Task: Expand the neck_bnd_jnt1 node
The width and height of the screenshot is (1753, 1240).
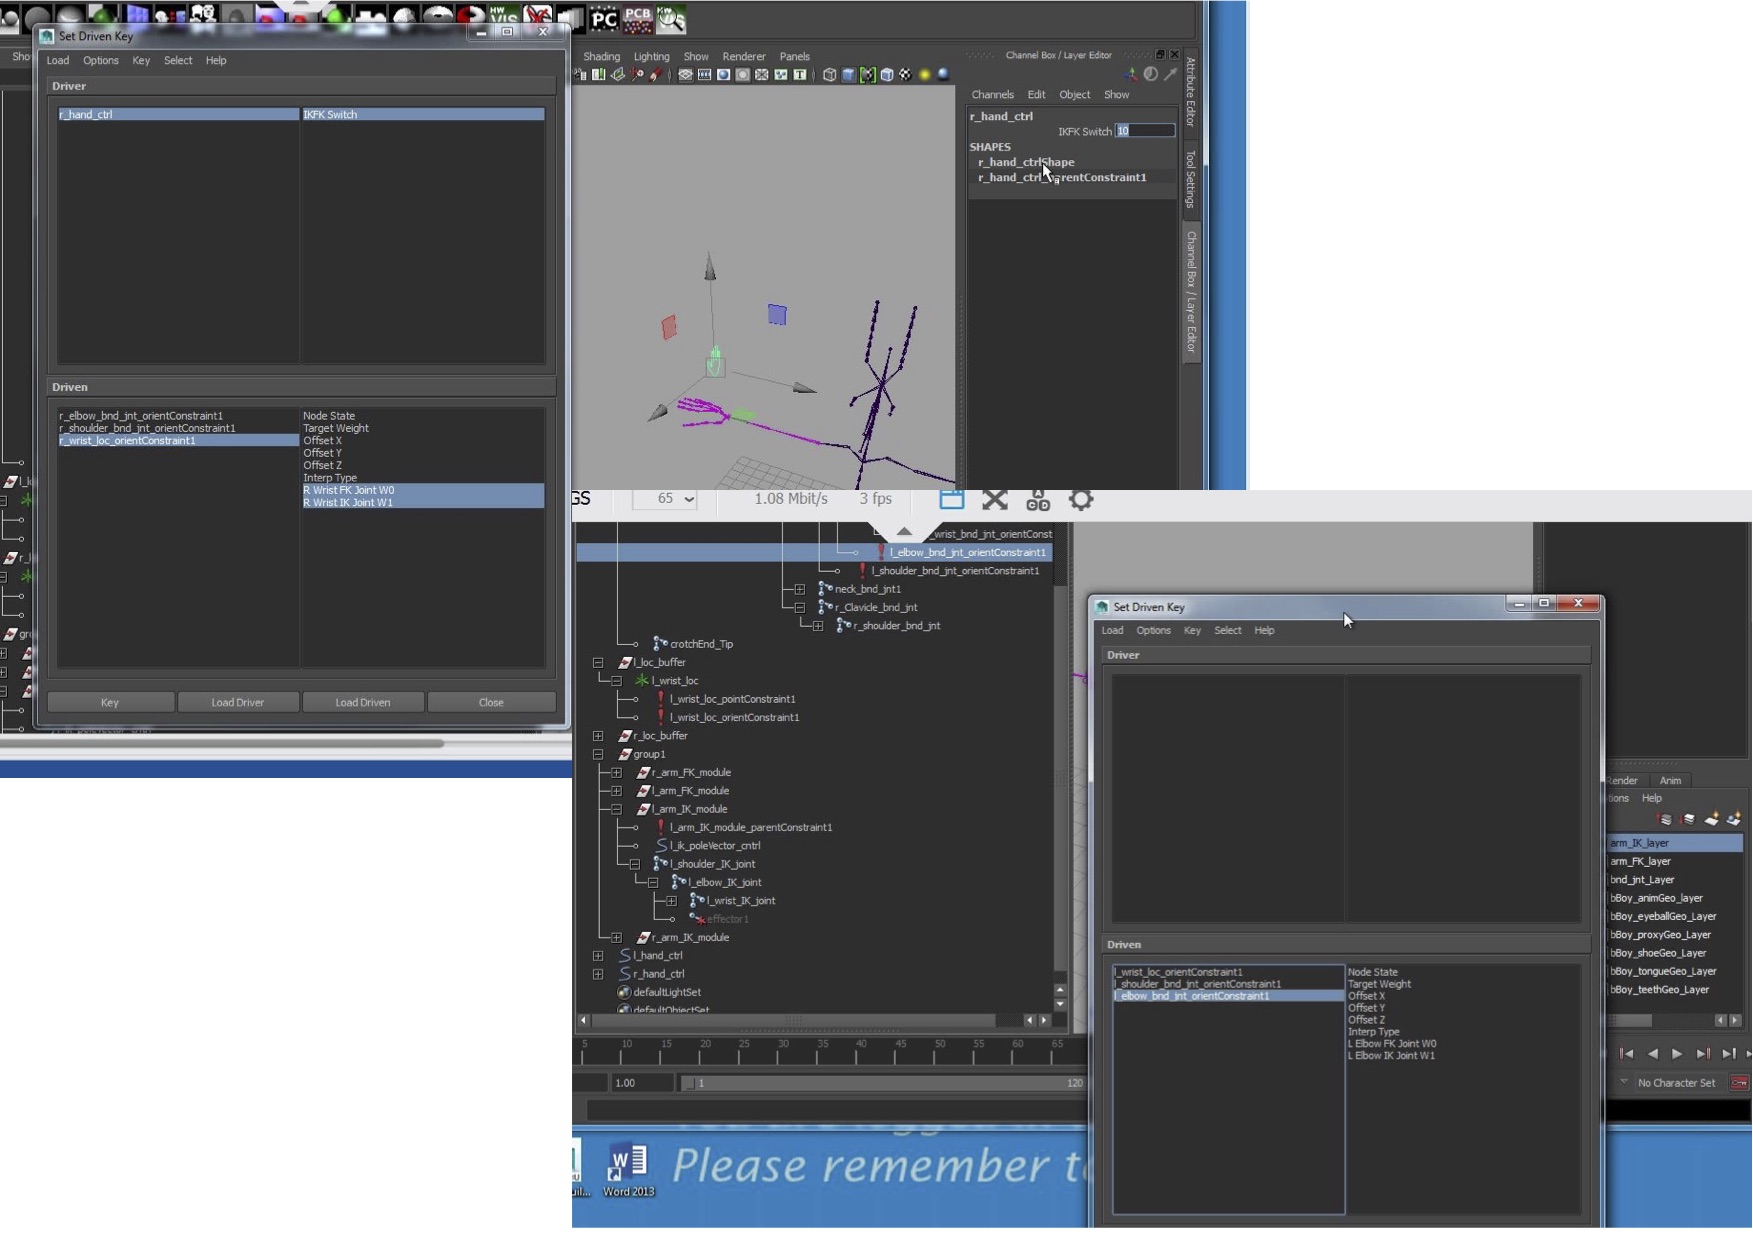Action: coord(799,589)
